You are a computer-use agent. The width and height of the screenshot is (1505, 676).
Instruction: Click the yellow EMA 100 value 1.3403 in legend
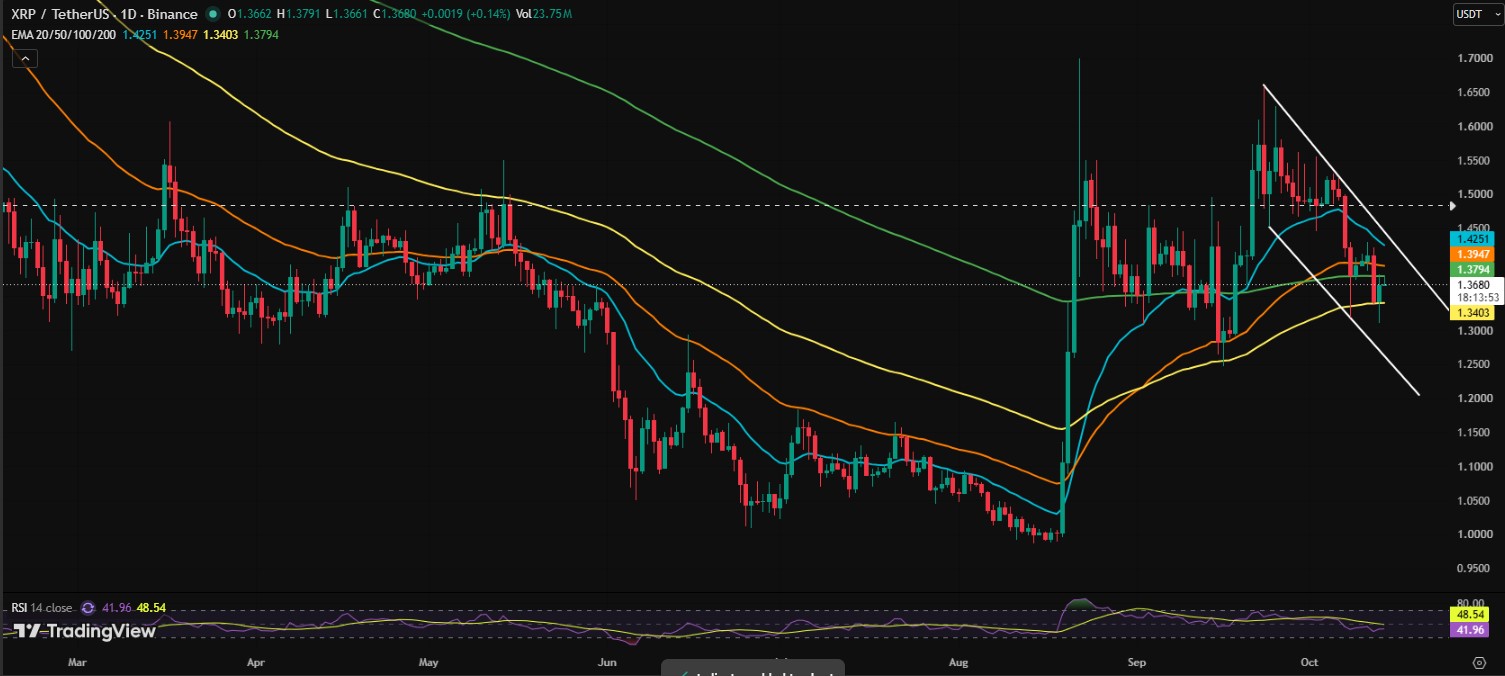coord(220,35)
